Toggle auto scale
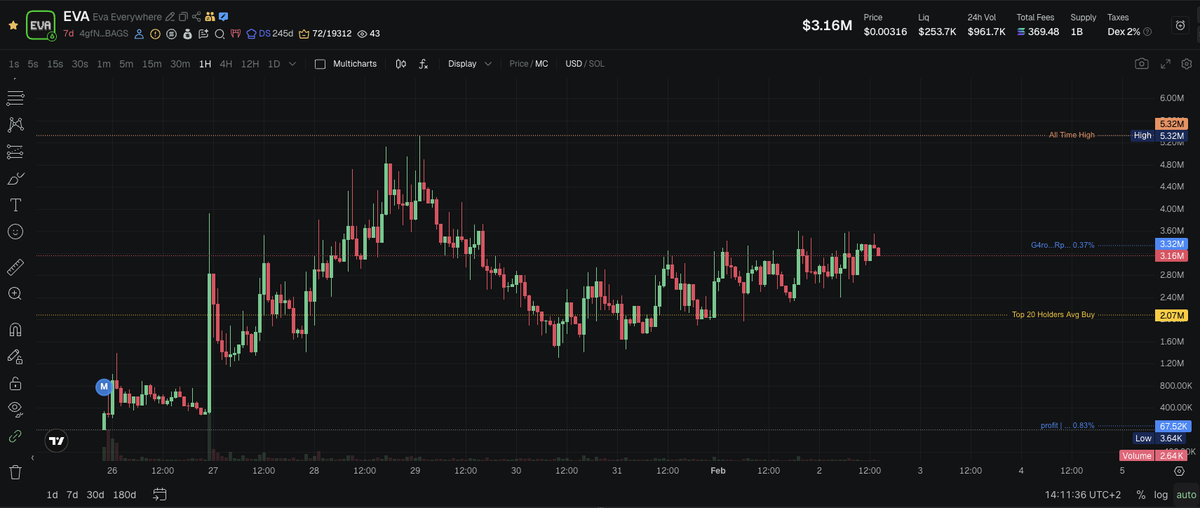The height and width of the screenshot is (508, 1200). click(x=1185, y=495)
